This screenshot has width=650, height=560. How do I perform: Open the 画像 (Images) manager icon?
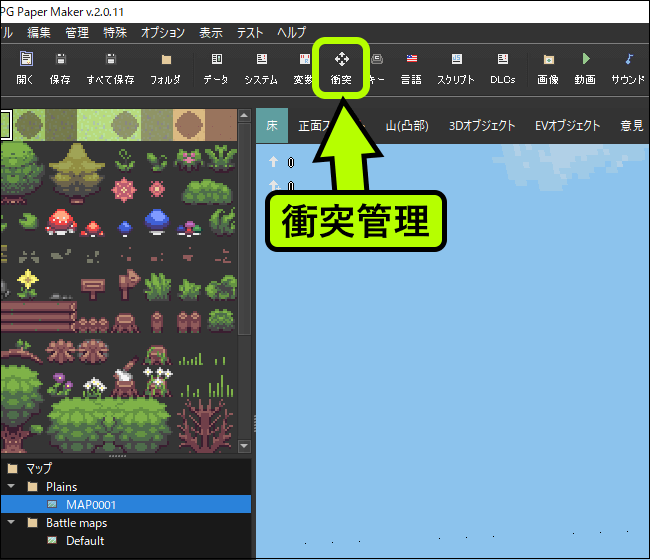(548, 68)
